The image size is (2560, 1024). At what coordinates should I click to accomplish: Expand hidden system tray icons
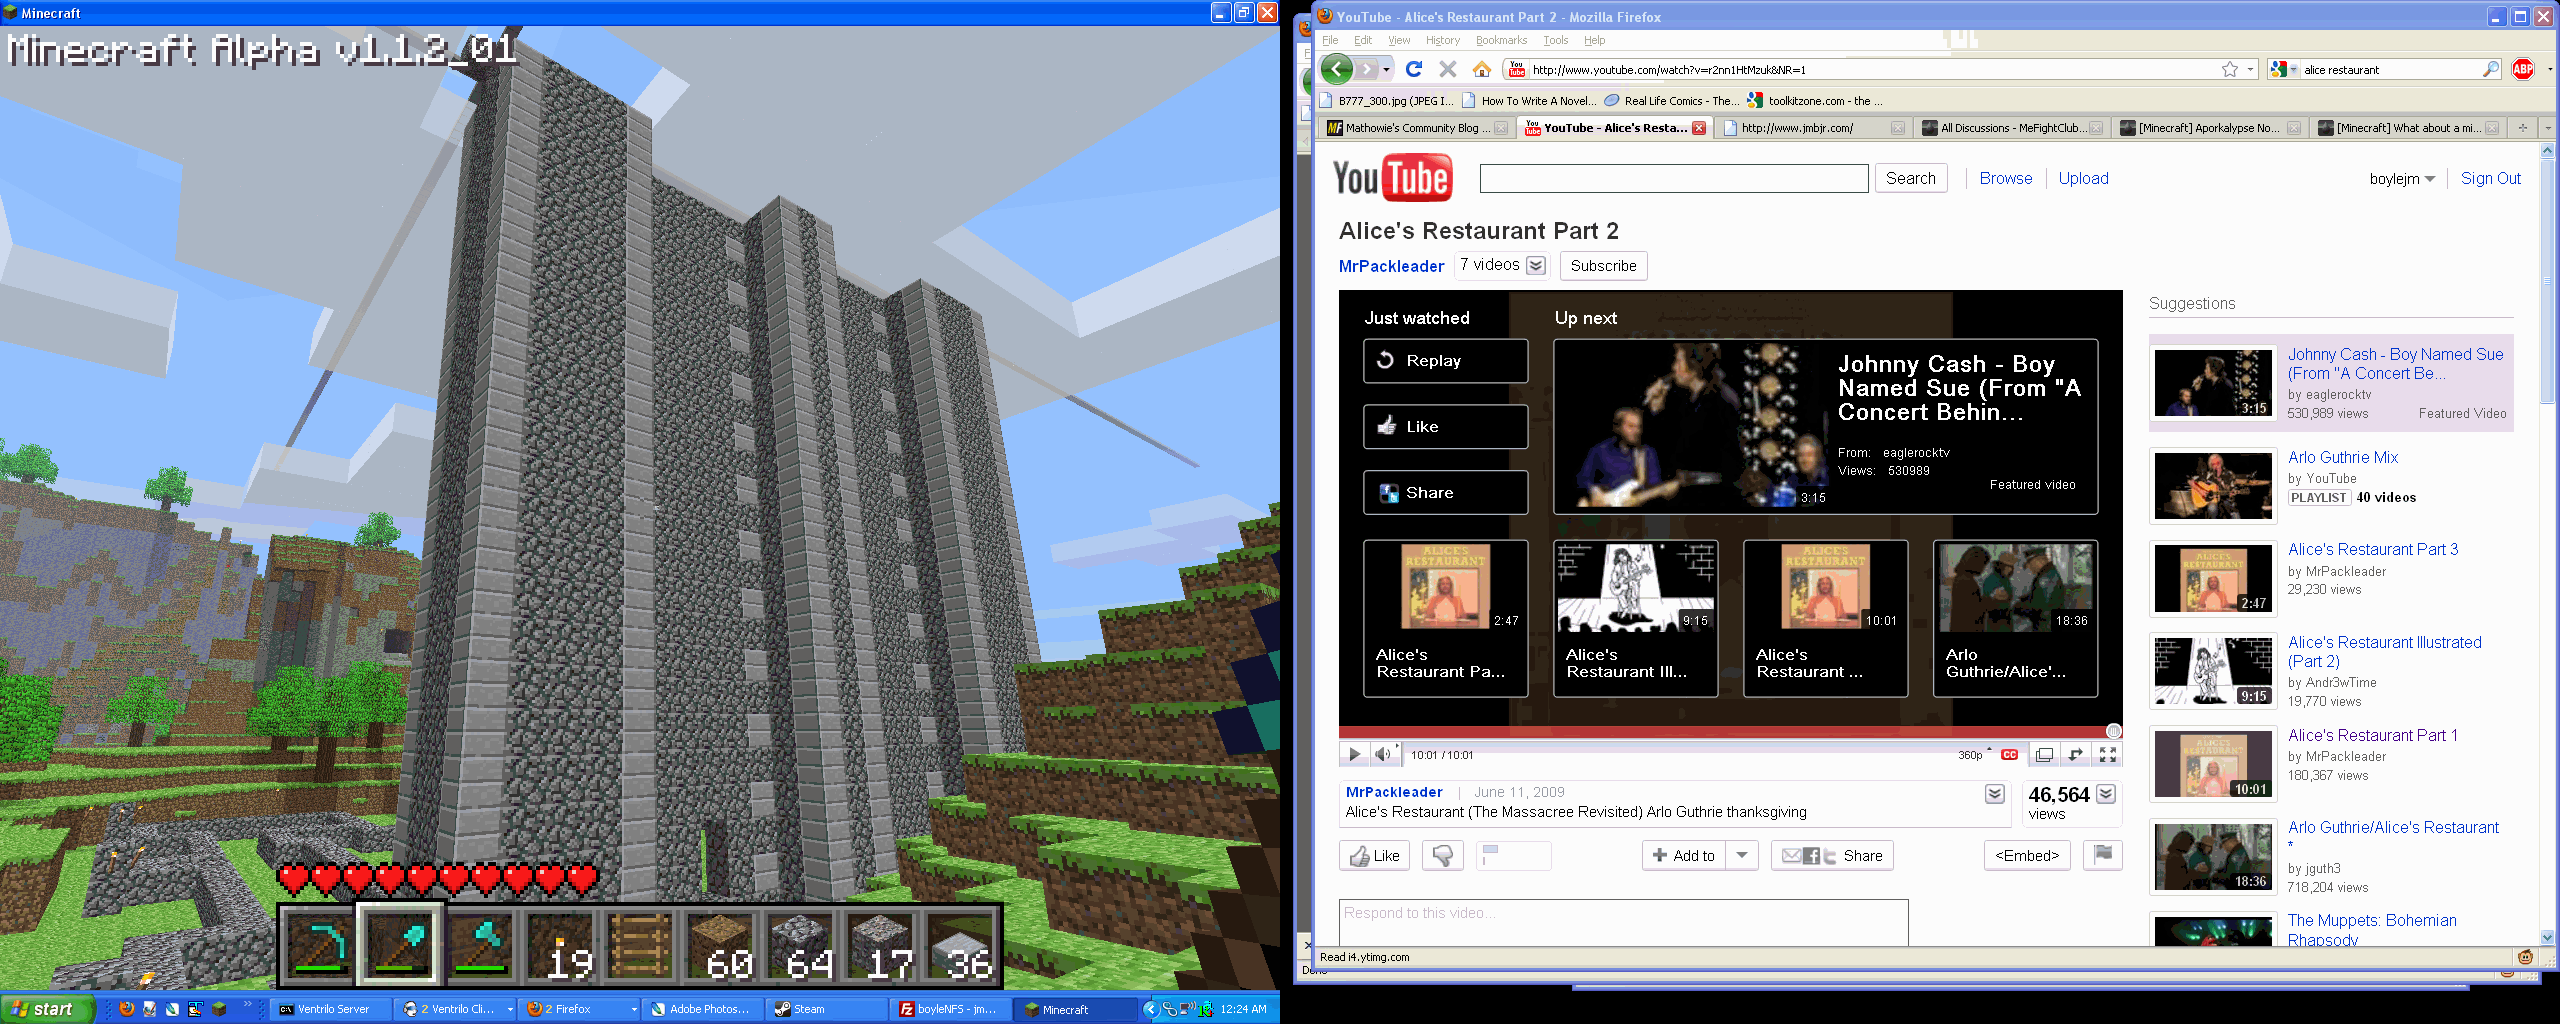[1150, 1009]
